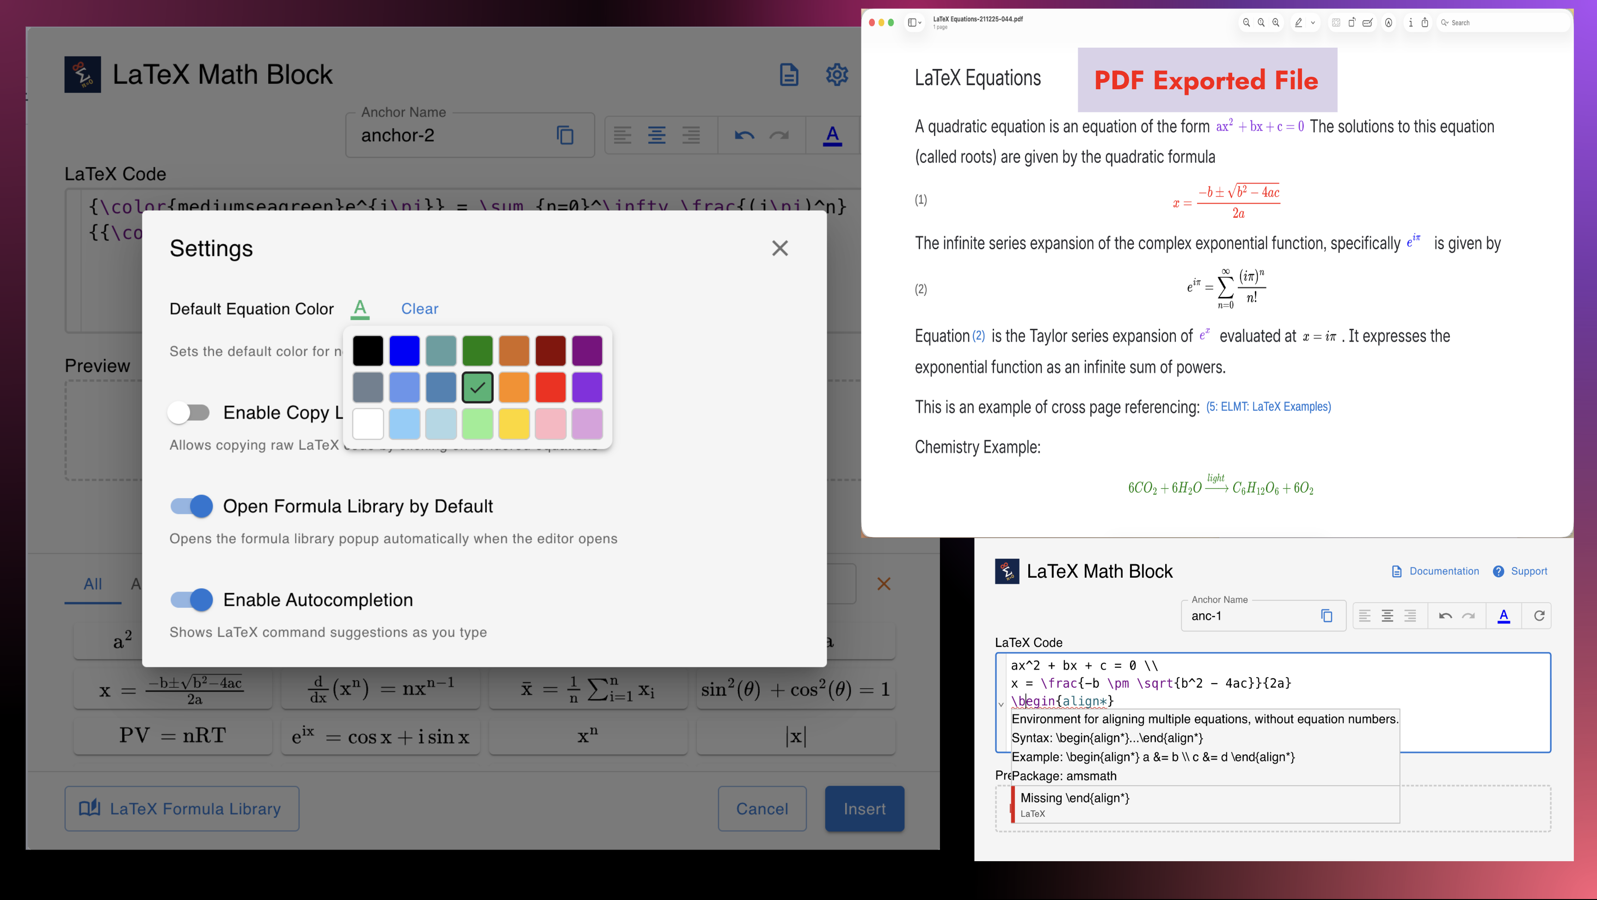Insert absolute value |x| formula
1597x900 pixels.
[x=796, y=736]
